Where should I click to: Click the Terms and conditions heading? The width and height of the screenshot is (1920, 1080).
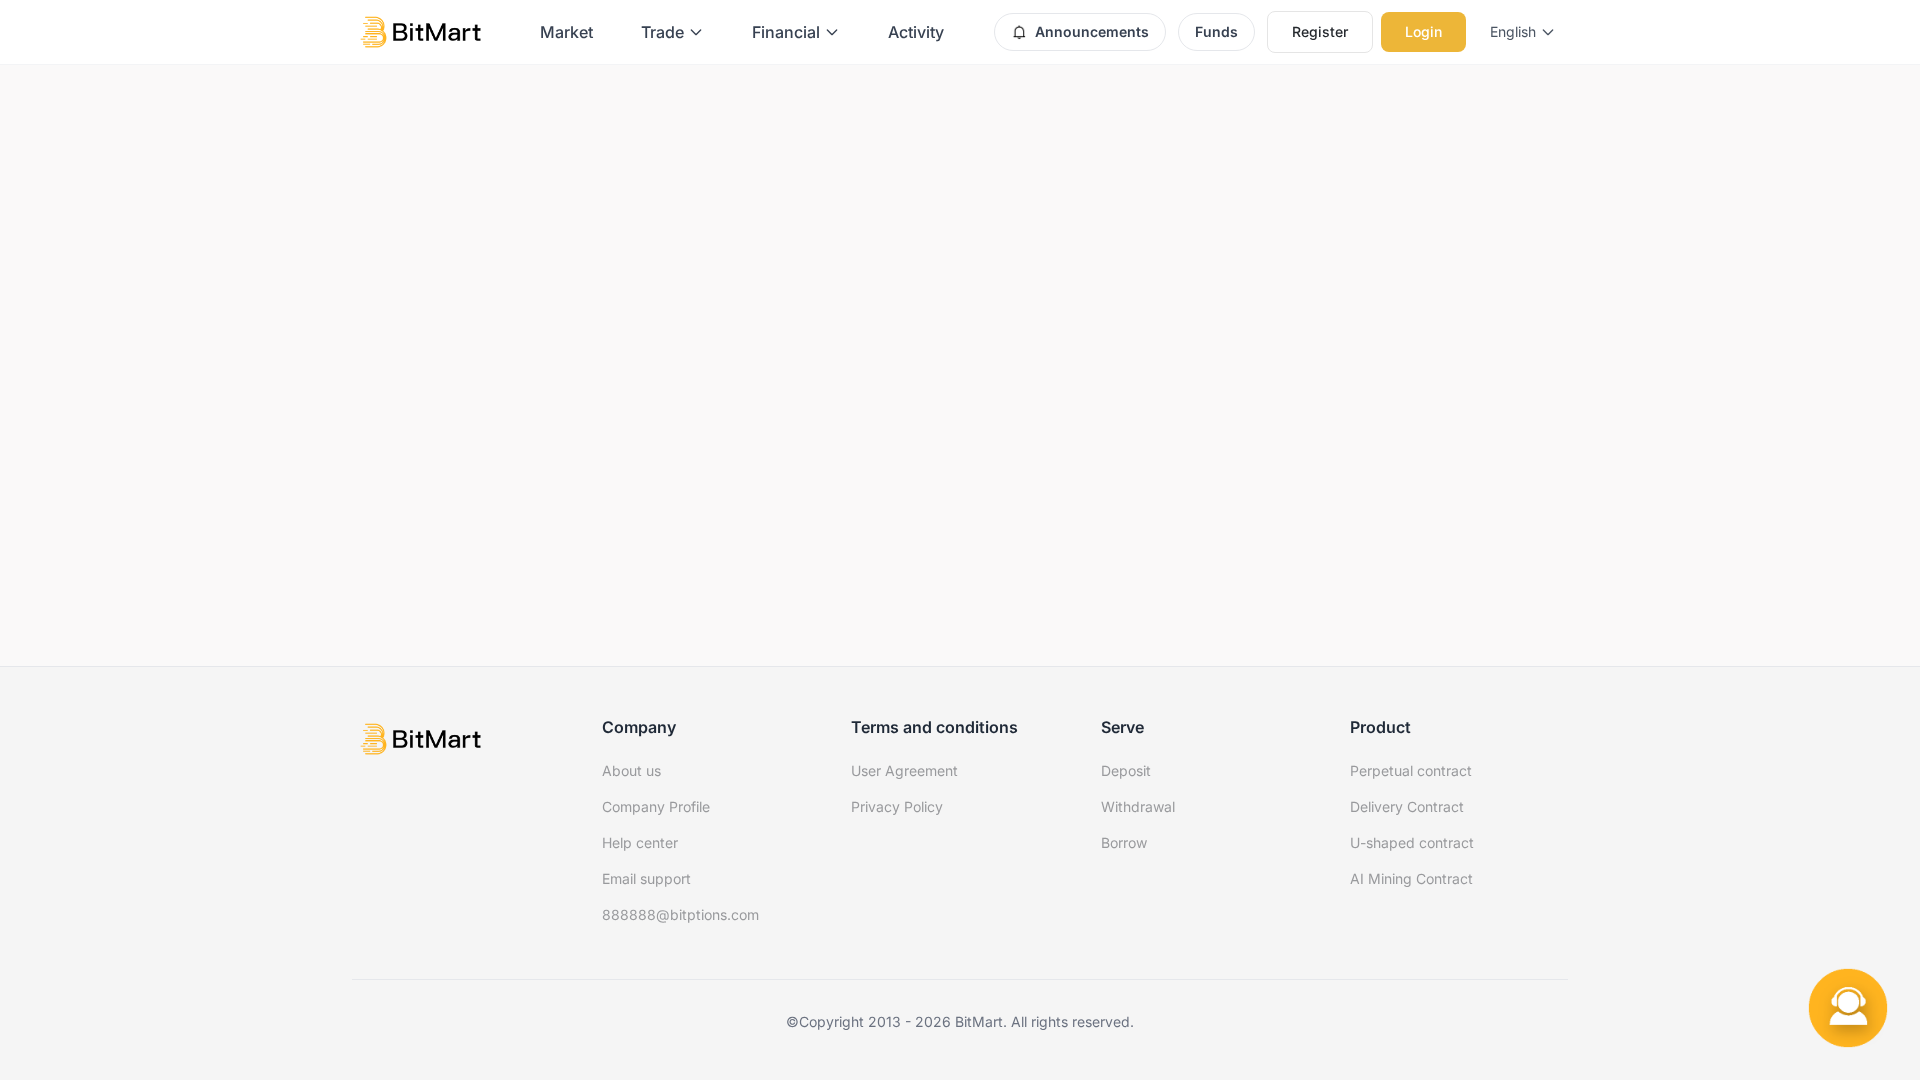click(x=934, y=727)
